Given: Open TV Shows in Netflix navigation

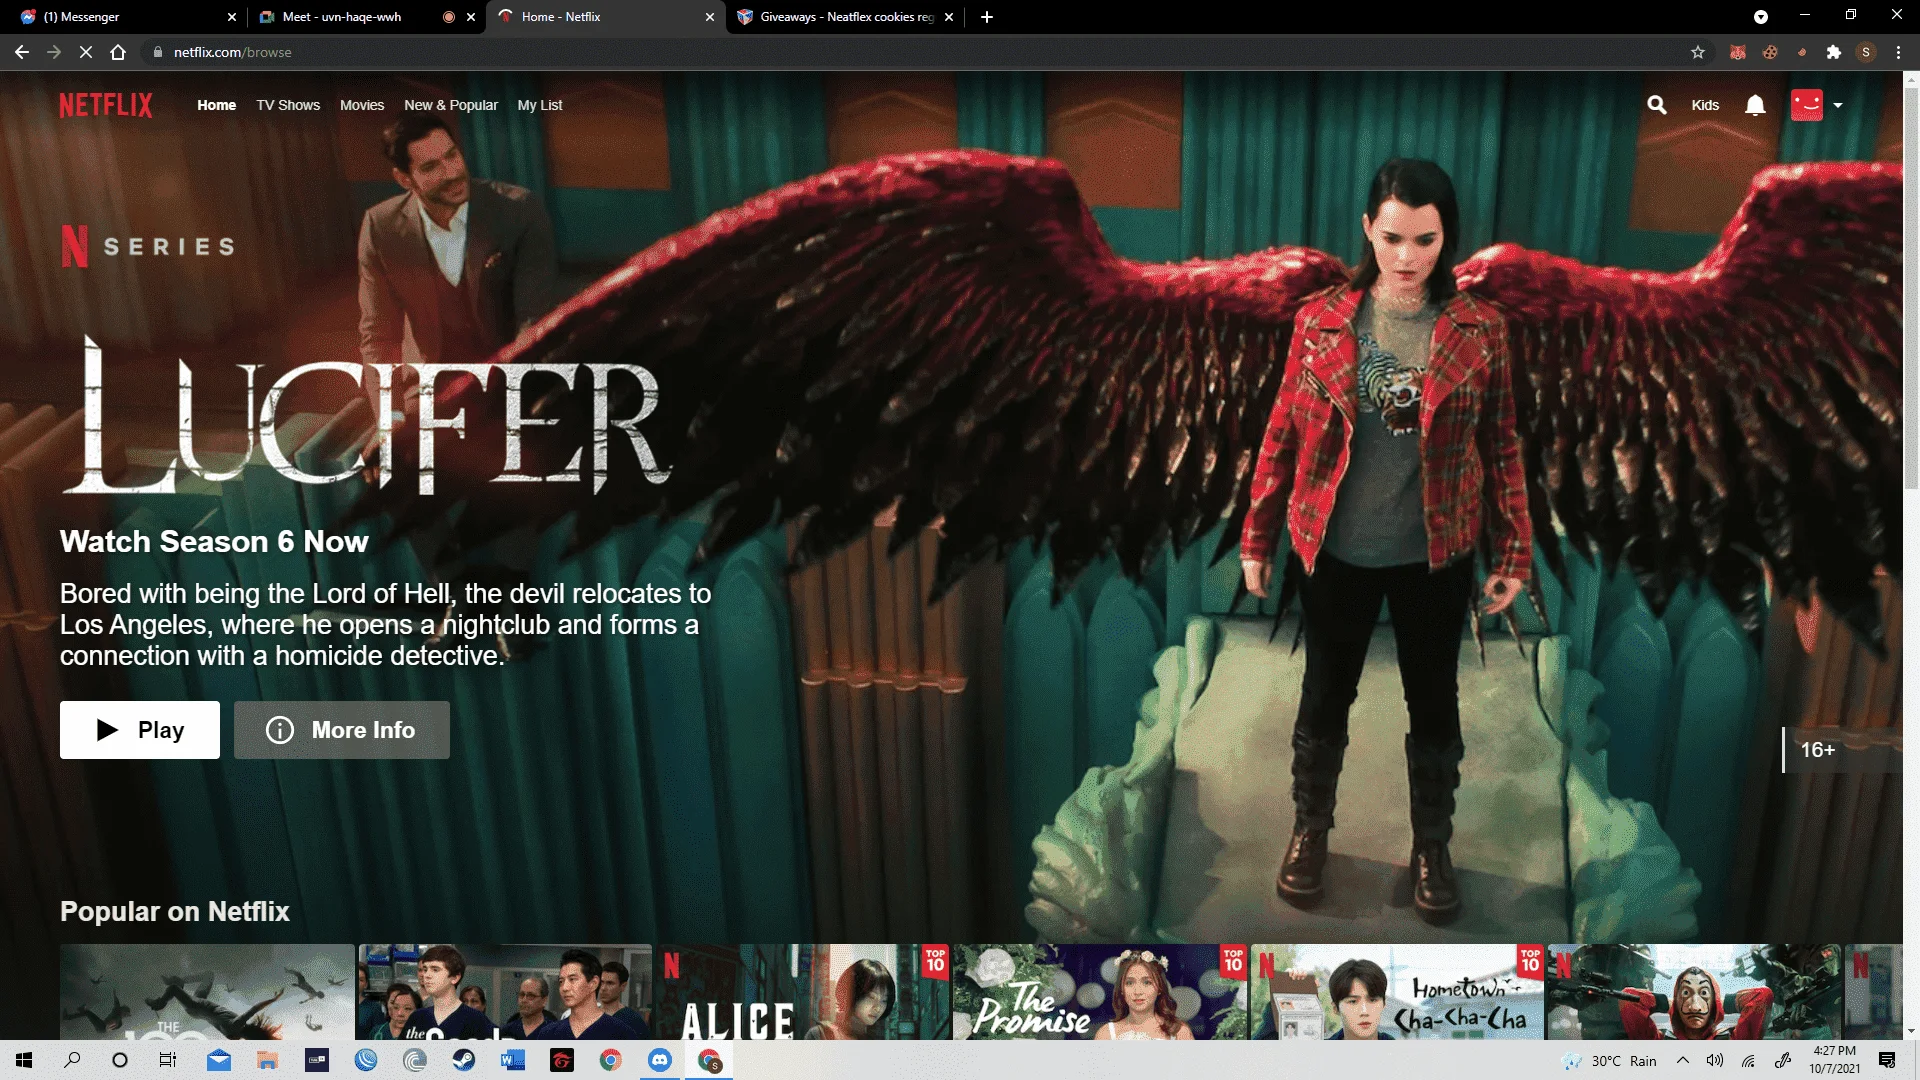Looking at the screenshot, I should point(288,105).
